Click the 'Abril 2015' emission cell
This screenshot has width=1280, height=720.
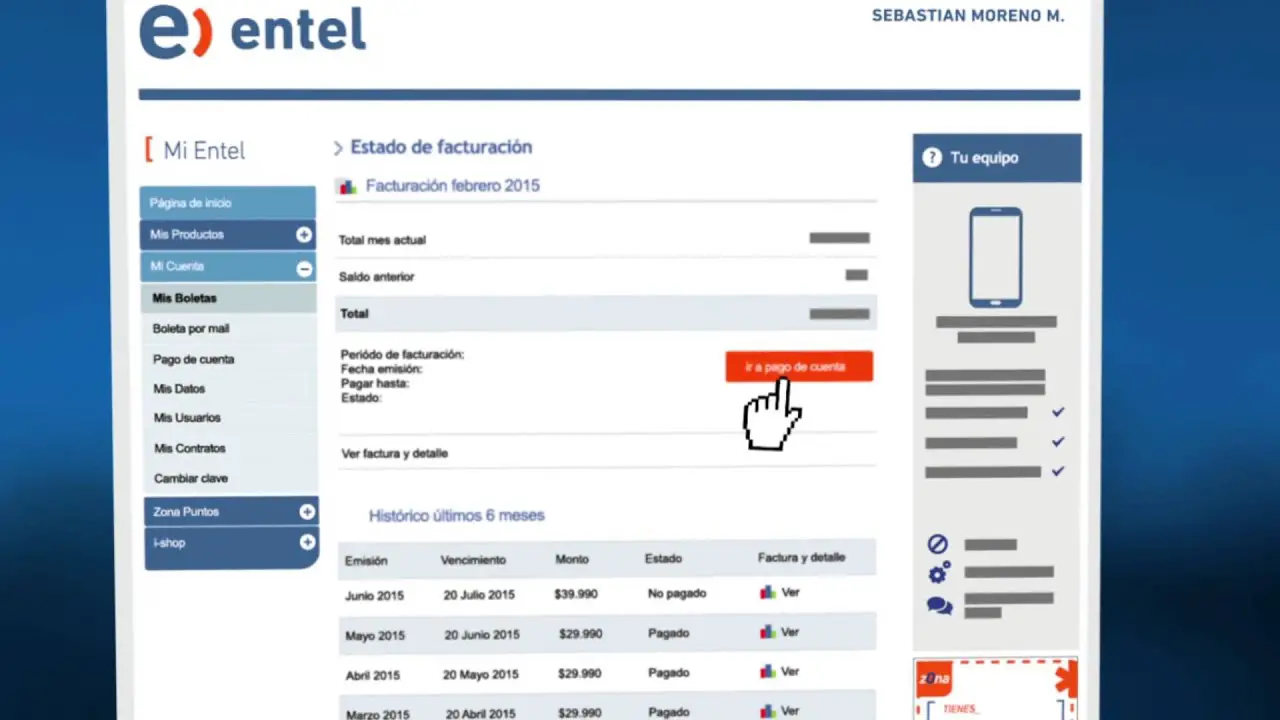click(373, 676)
